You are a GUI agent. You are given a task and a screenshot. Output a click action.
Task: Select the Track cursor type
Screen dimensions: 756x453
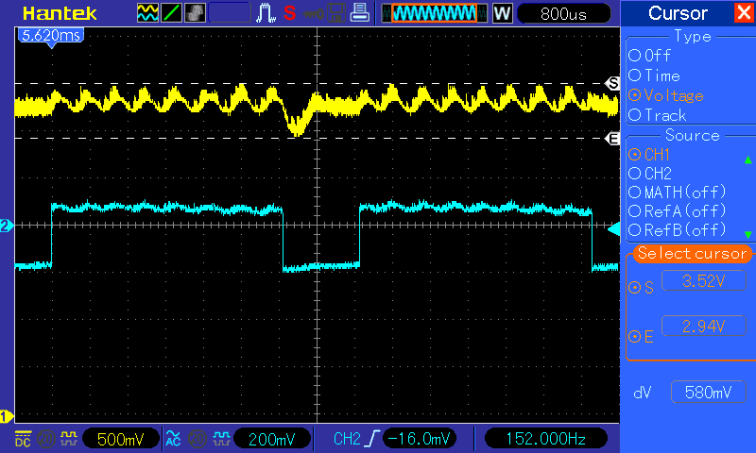pos(657,115)
